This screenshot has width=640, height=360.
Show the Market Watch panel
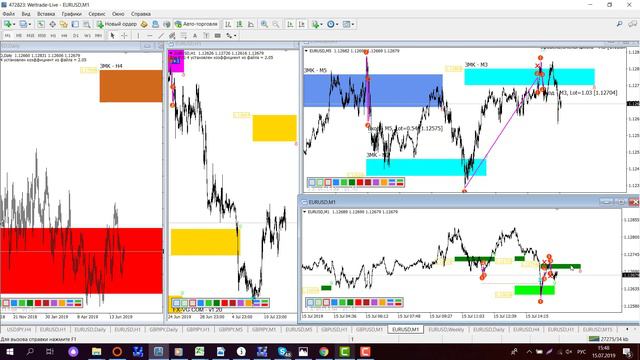(x=41, y=24)
